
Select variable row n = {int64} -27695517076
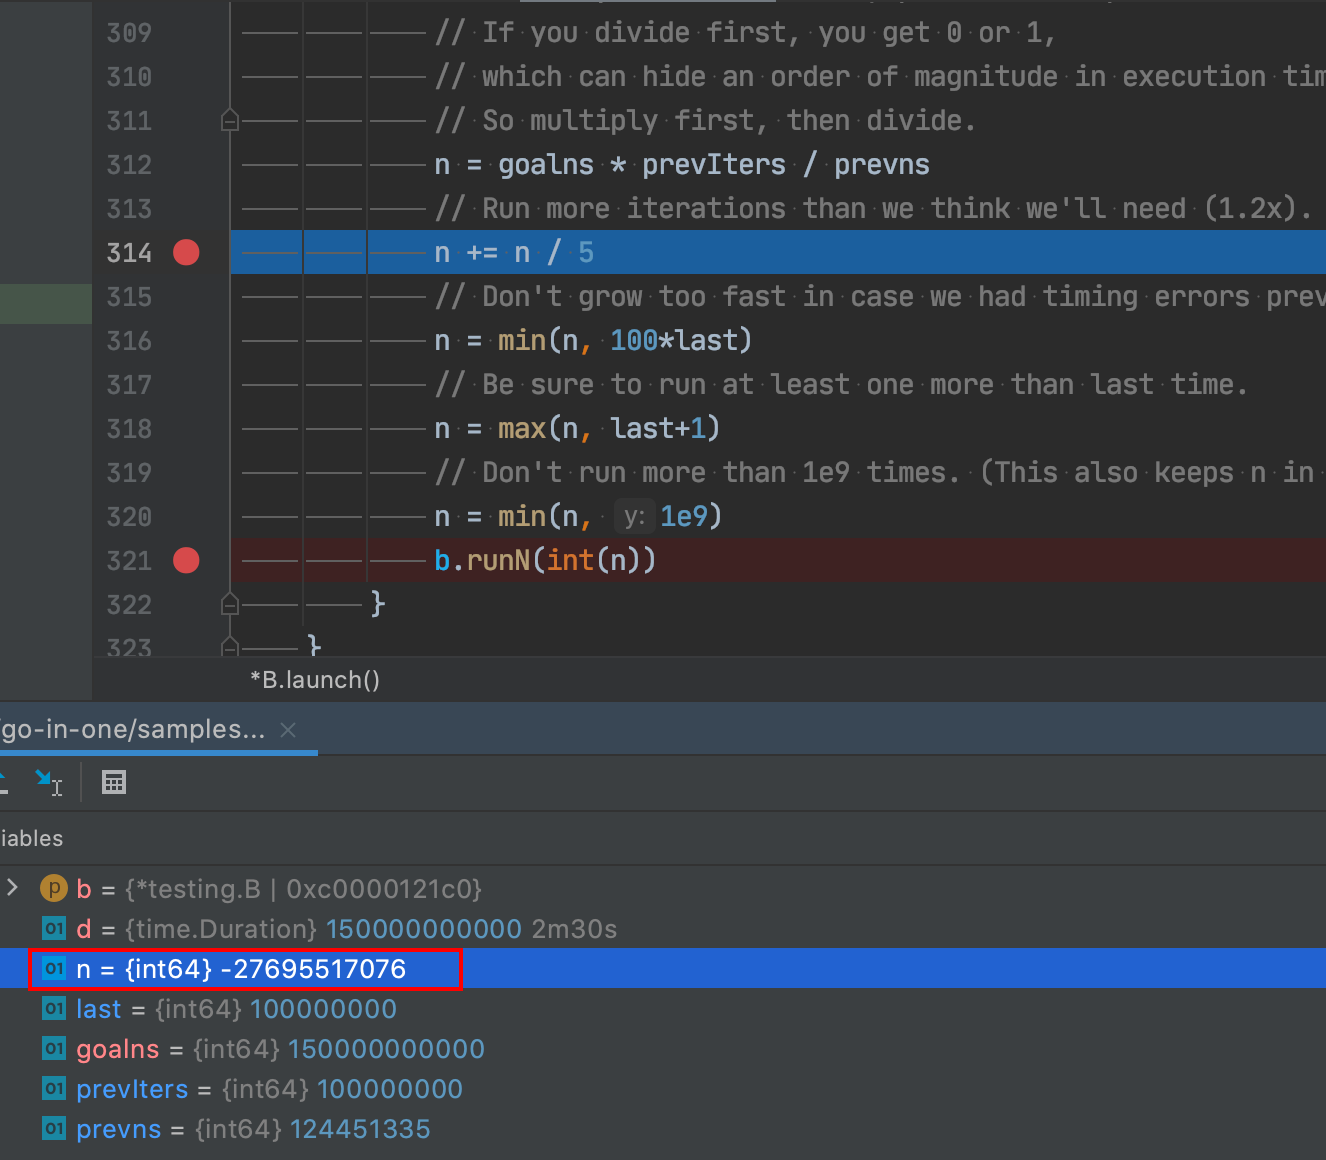[x=663, y=968]
